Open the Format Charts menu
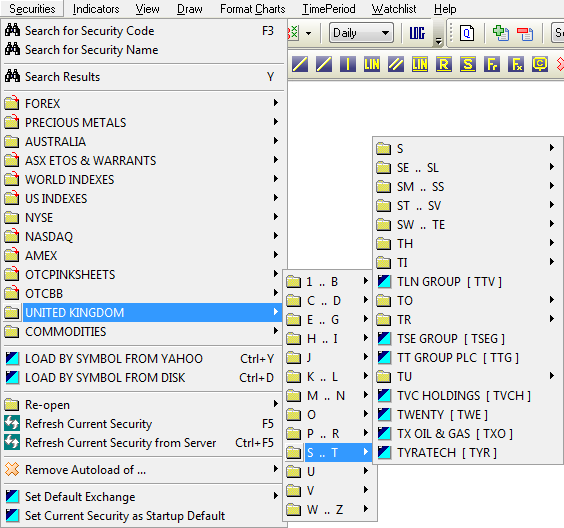The height and width of the screenshot is (528, 564). coord(253,9)
